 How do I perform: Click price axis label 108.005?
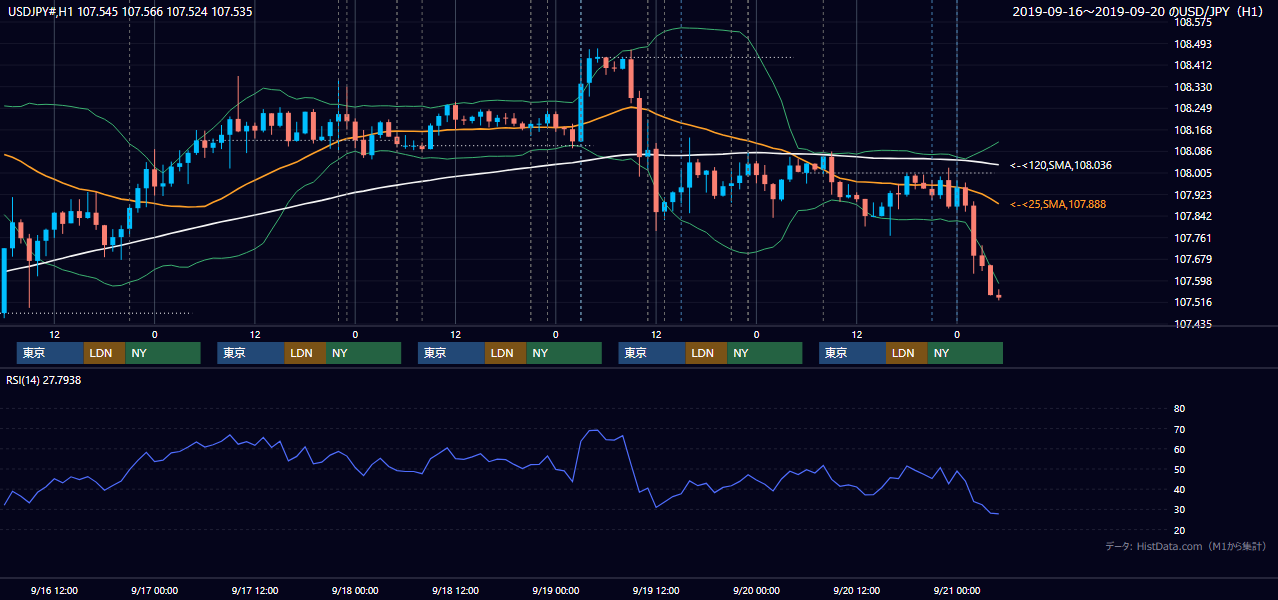[1192, 173]
